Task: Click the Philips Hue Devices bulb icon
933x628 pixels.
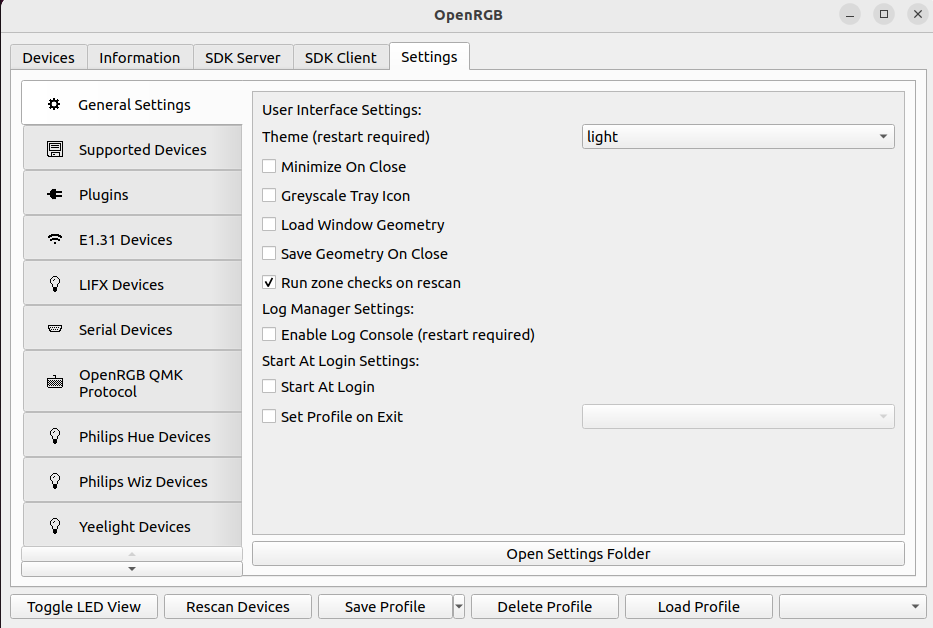Action: [55, 437]
